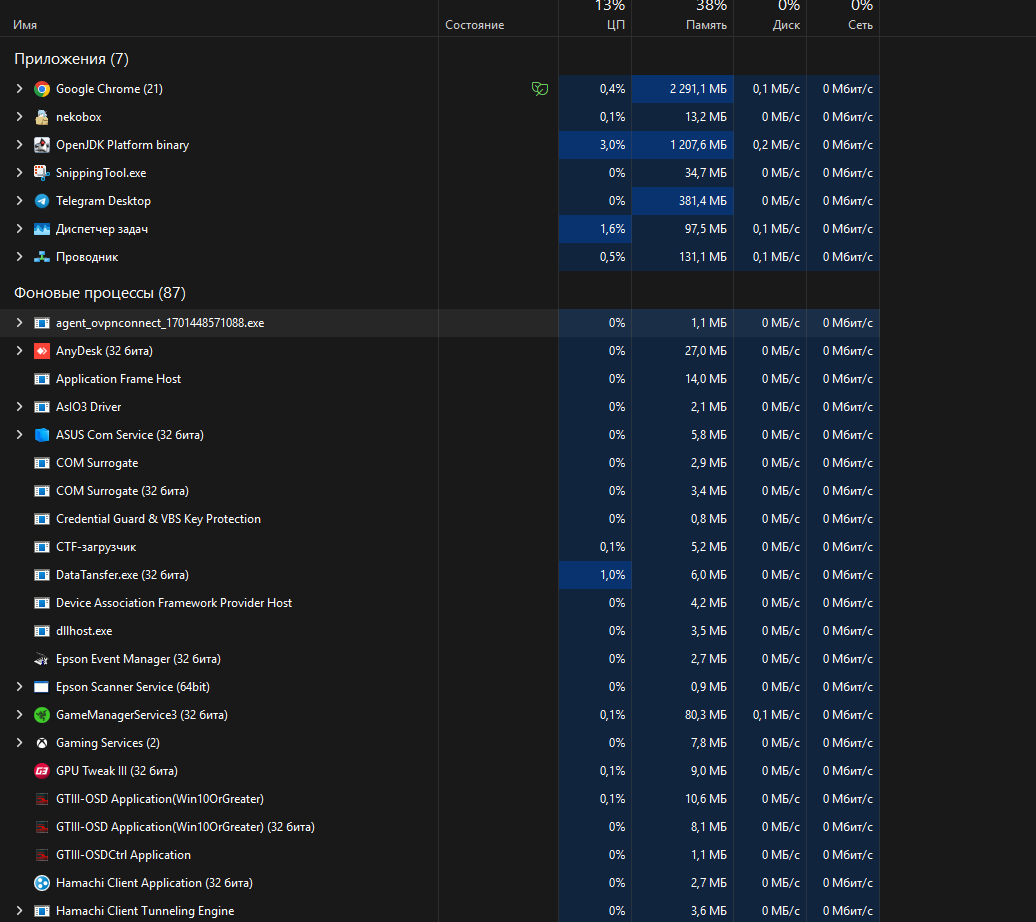The height and width of the screenshot is (922, 1036).
Task: Click Telegram memory value 381,4 МБ
Action: 702,201
